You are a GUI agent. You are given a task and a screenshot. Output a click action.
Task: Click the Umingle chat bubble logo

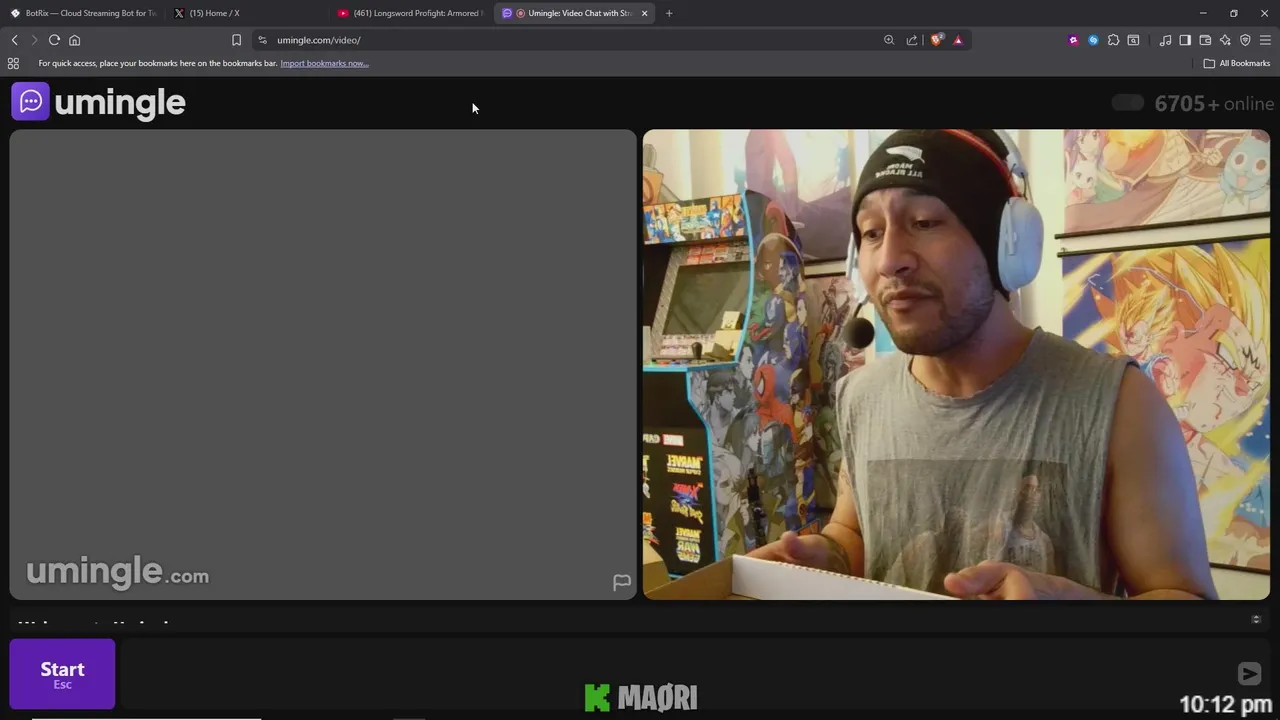30,102
